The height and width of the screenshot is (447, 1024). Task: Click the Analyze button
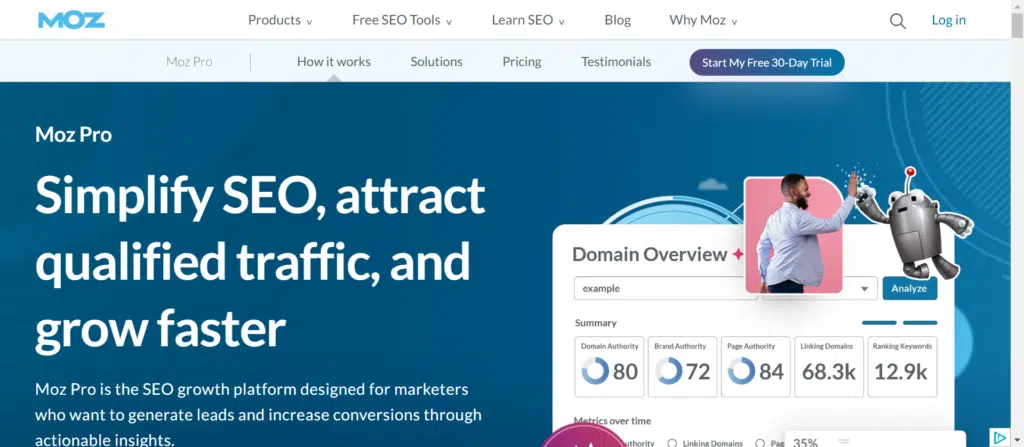tap(909, 288)
